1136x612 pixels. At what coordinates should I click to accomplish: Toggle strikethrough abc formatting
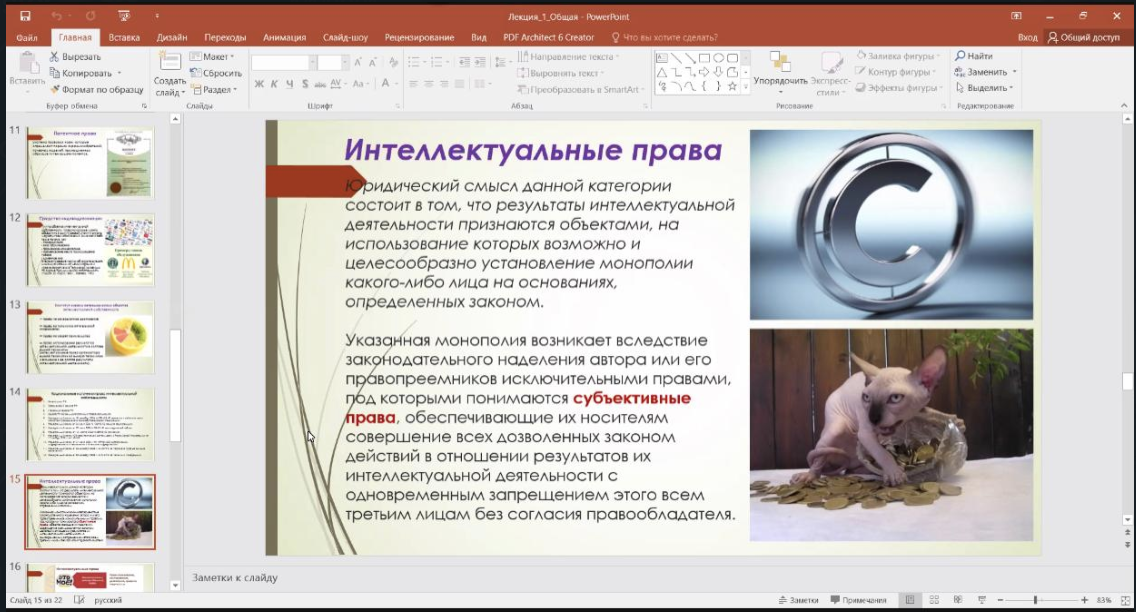tap(320, 84)
